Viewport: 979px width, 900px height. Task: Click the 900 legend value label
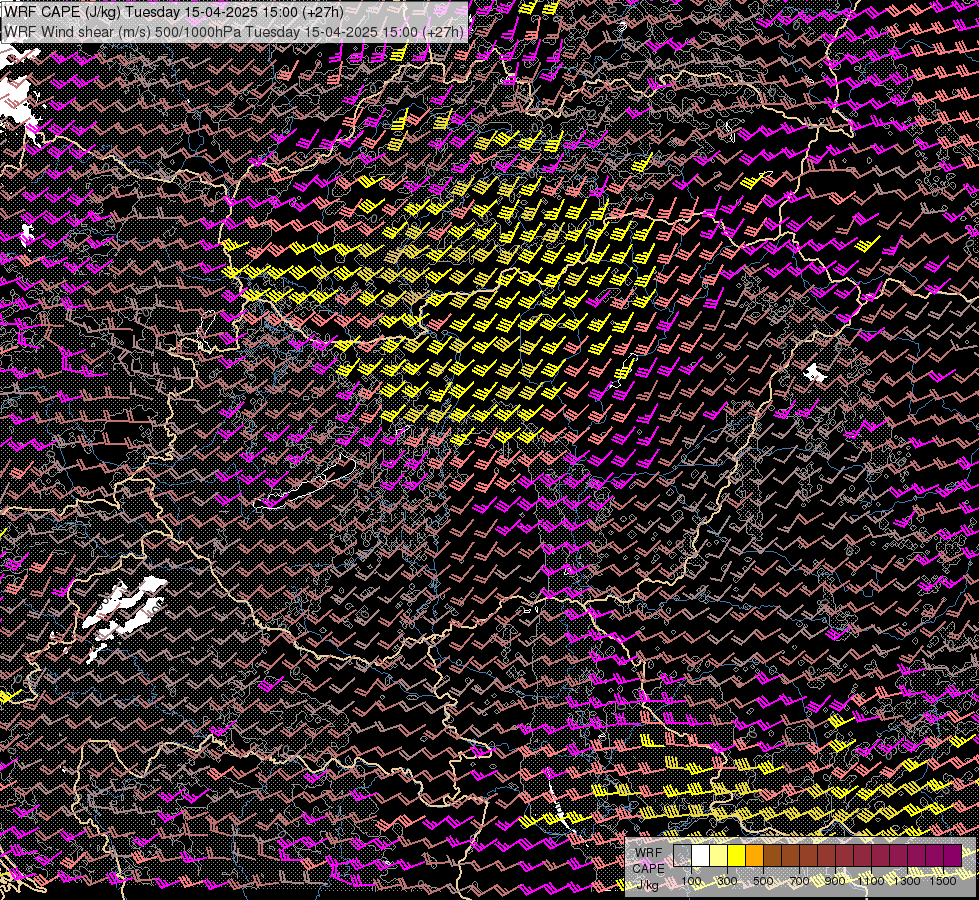835,881
